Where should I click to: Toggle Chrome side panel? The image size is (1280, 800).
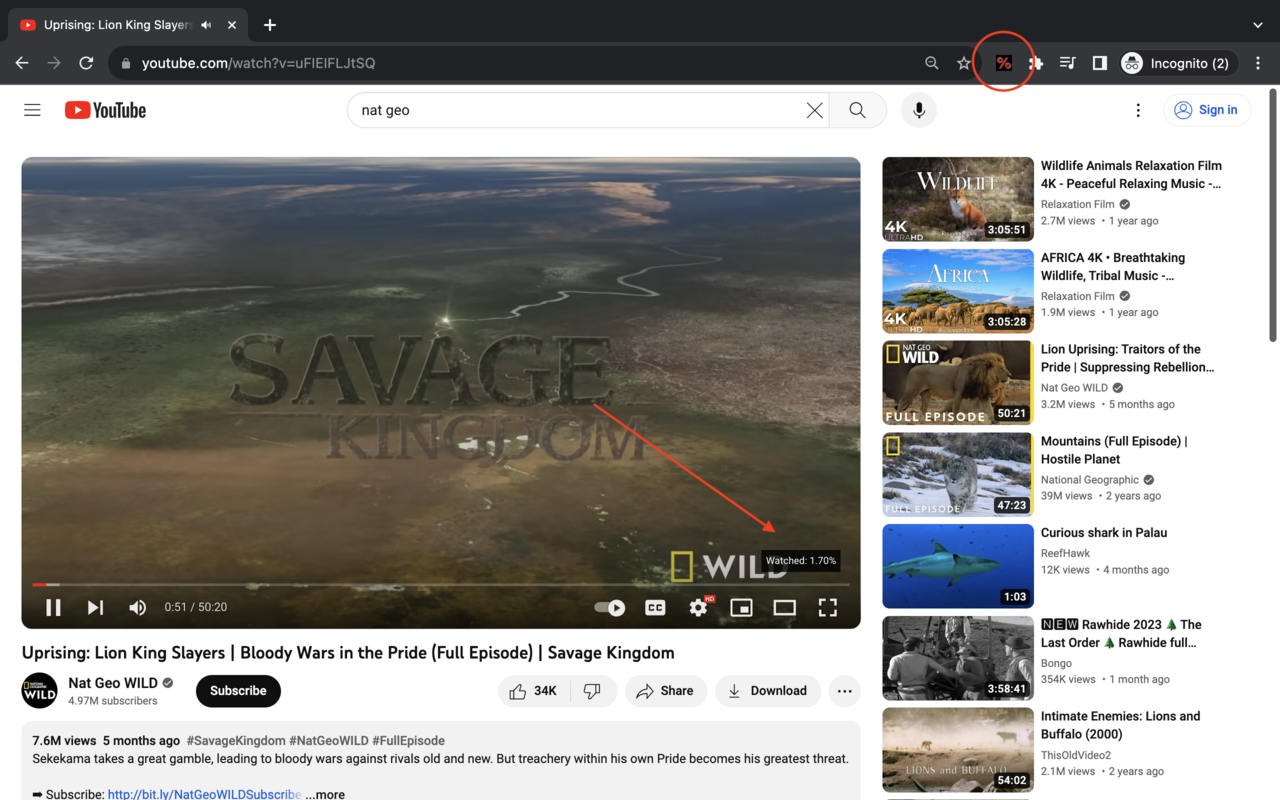1099,63
